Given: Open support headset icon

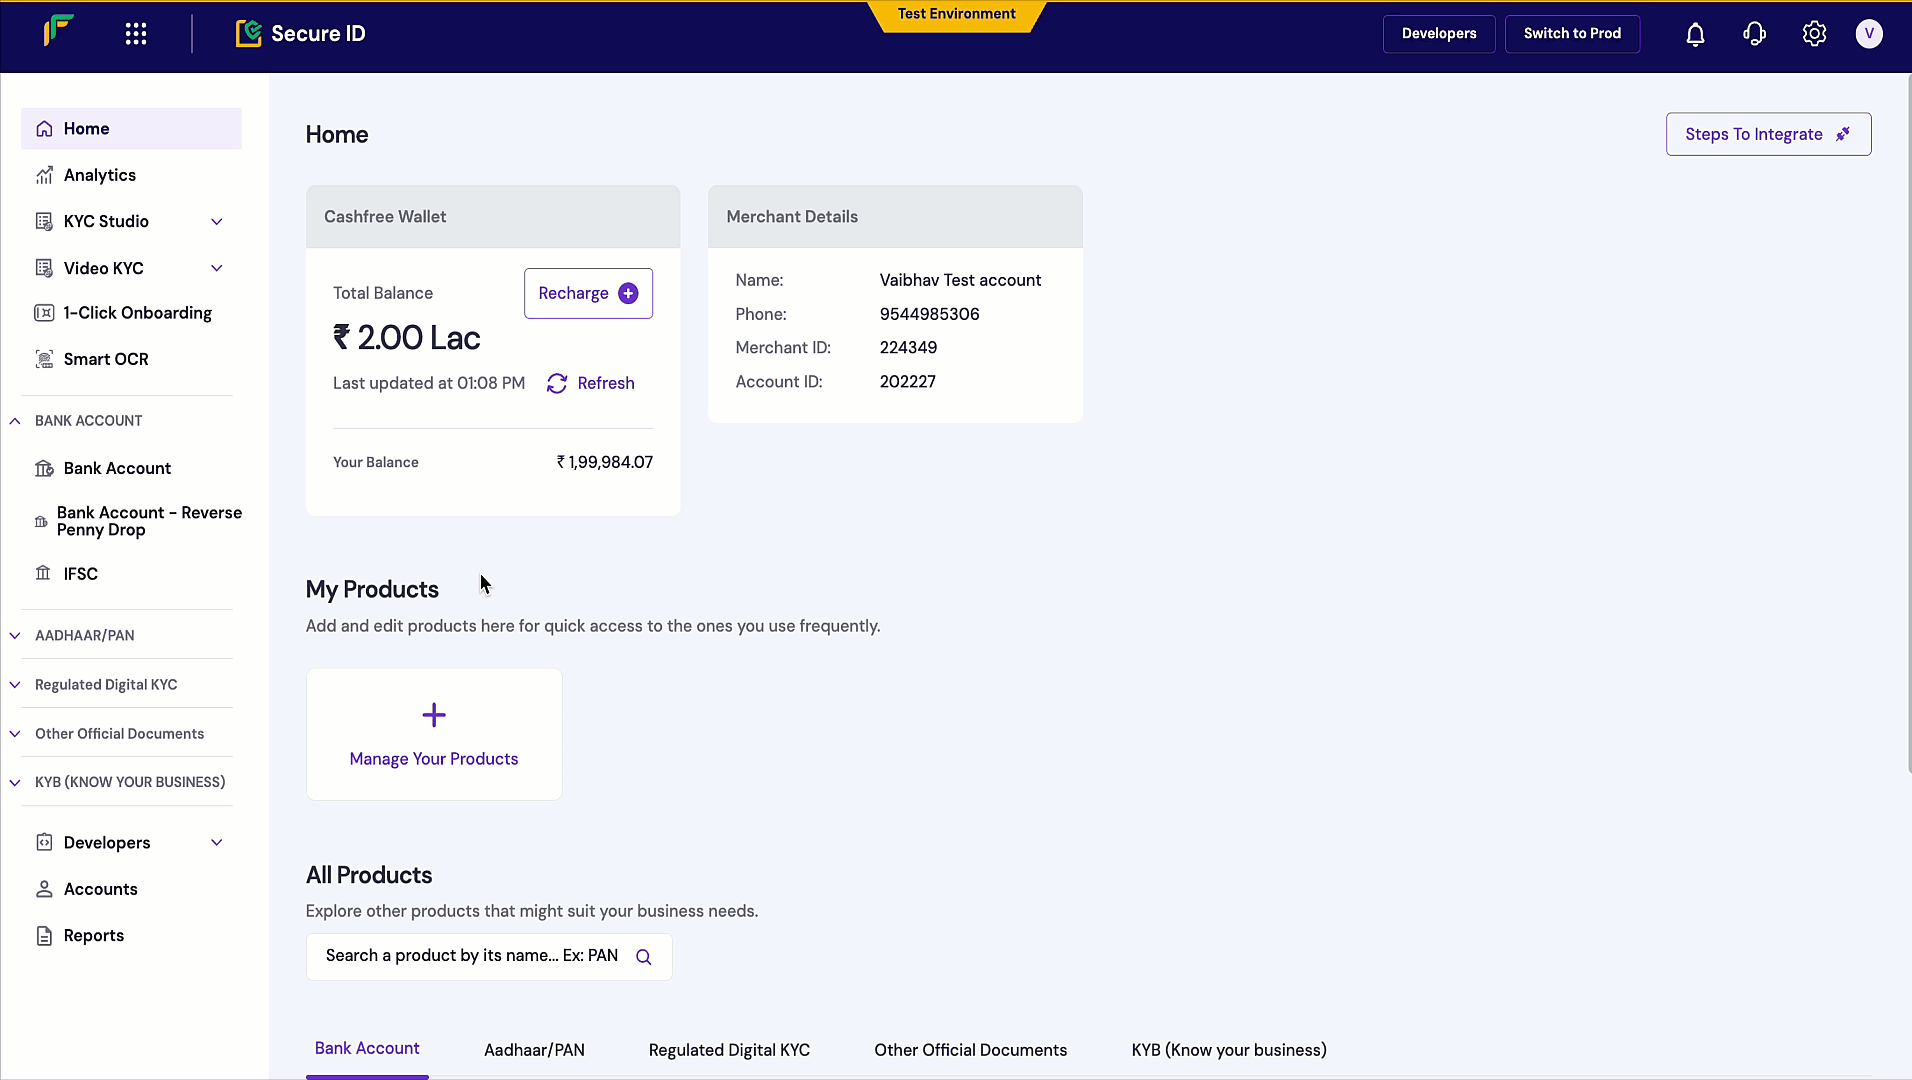Looking at the screenshot, I should tap(1755, 34).
